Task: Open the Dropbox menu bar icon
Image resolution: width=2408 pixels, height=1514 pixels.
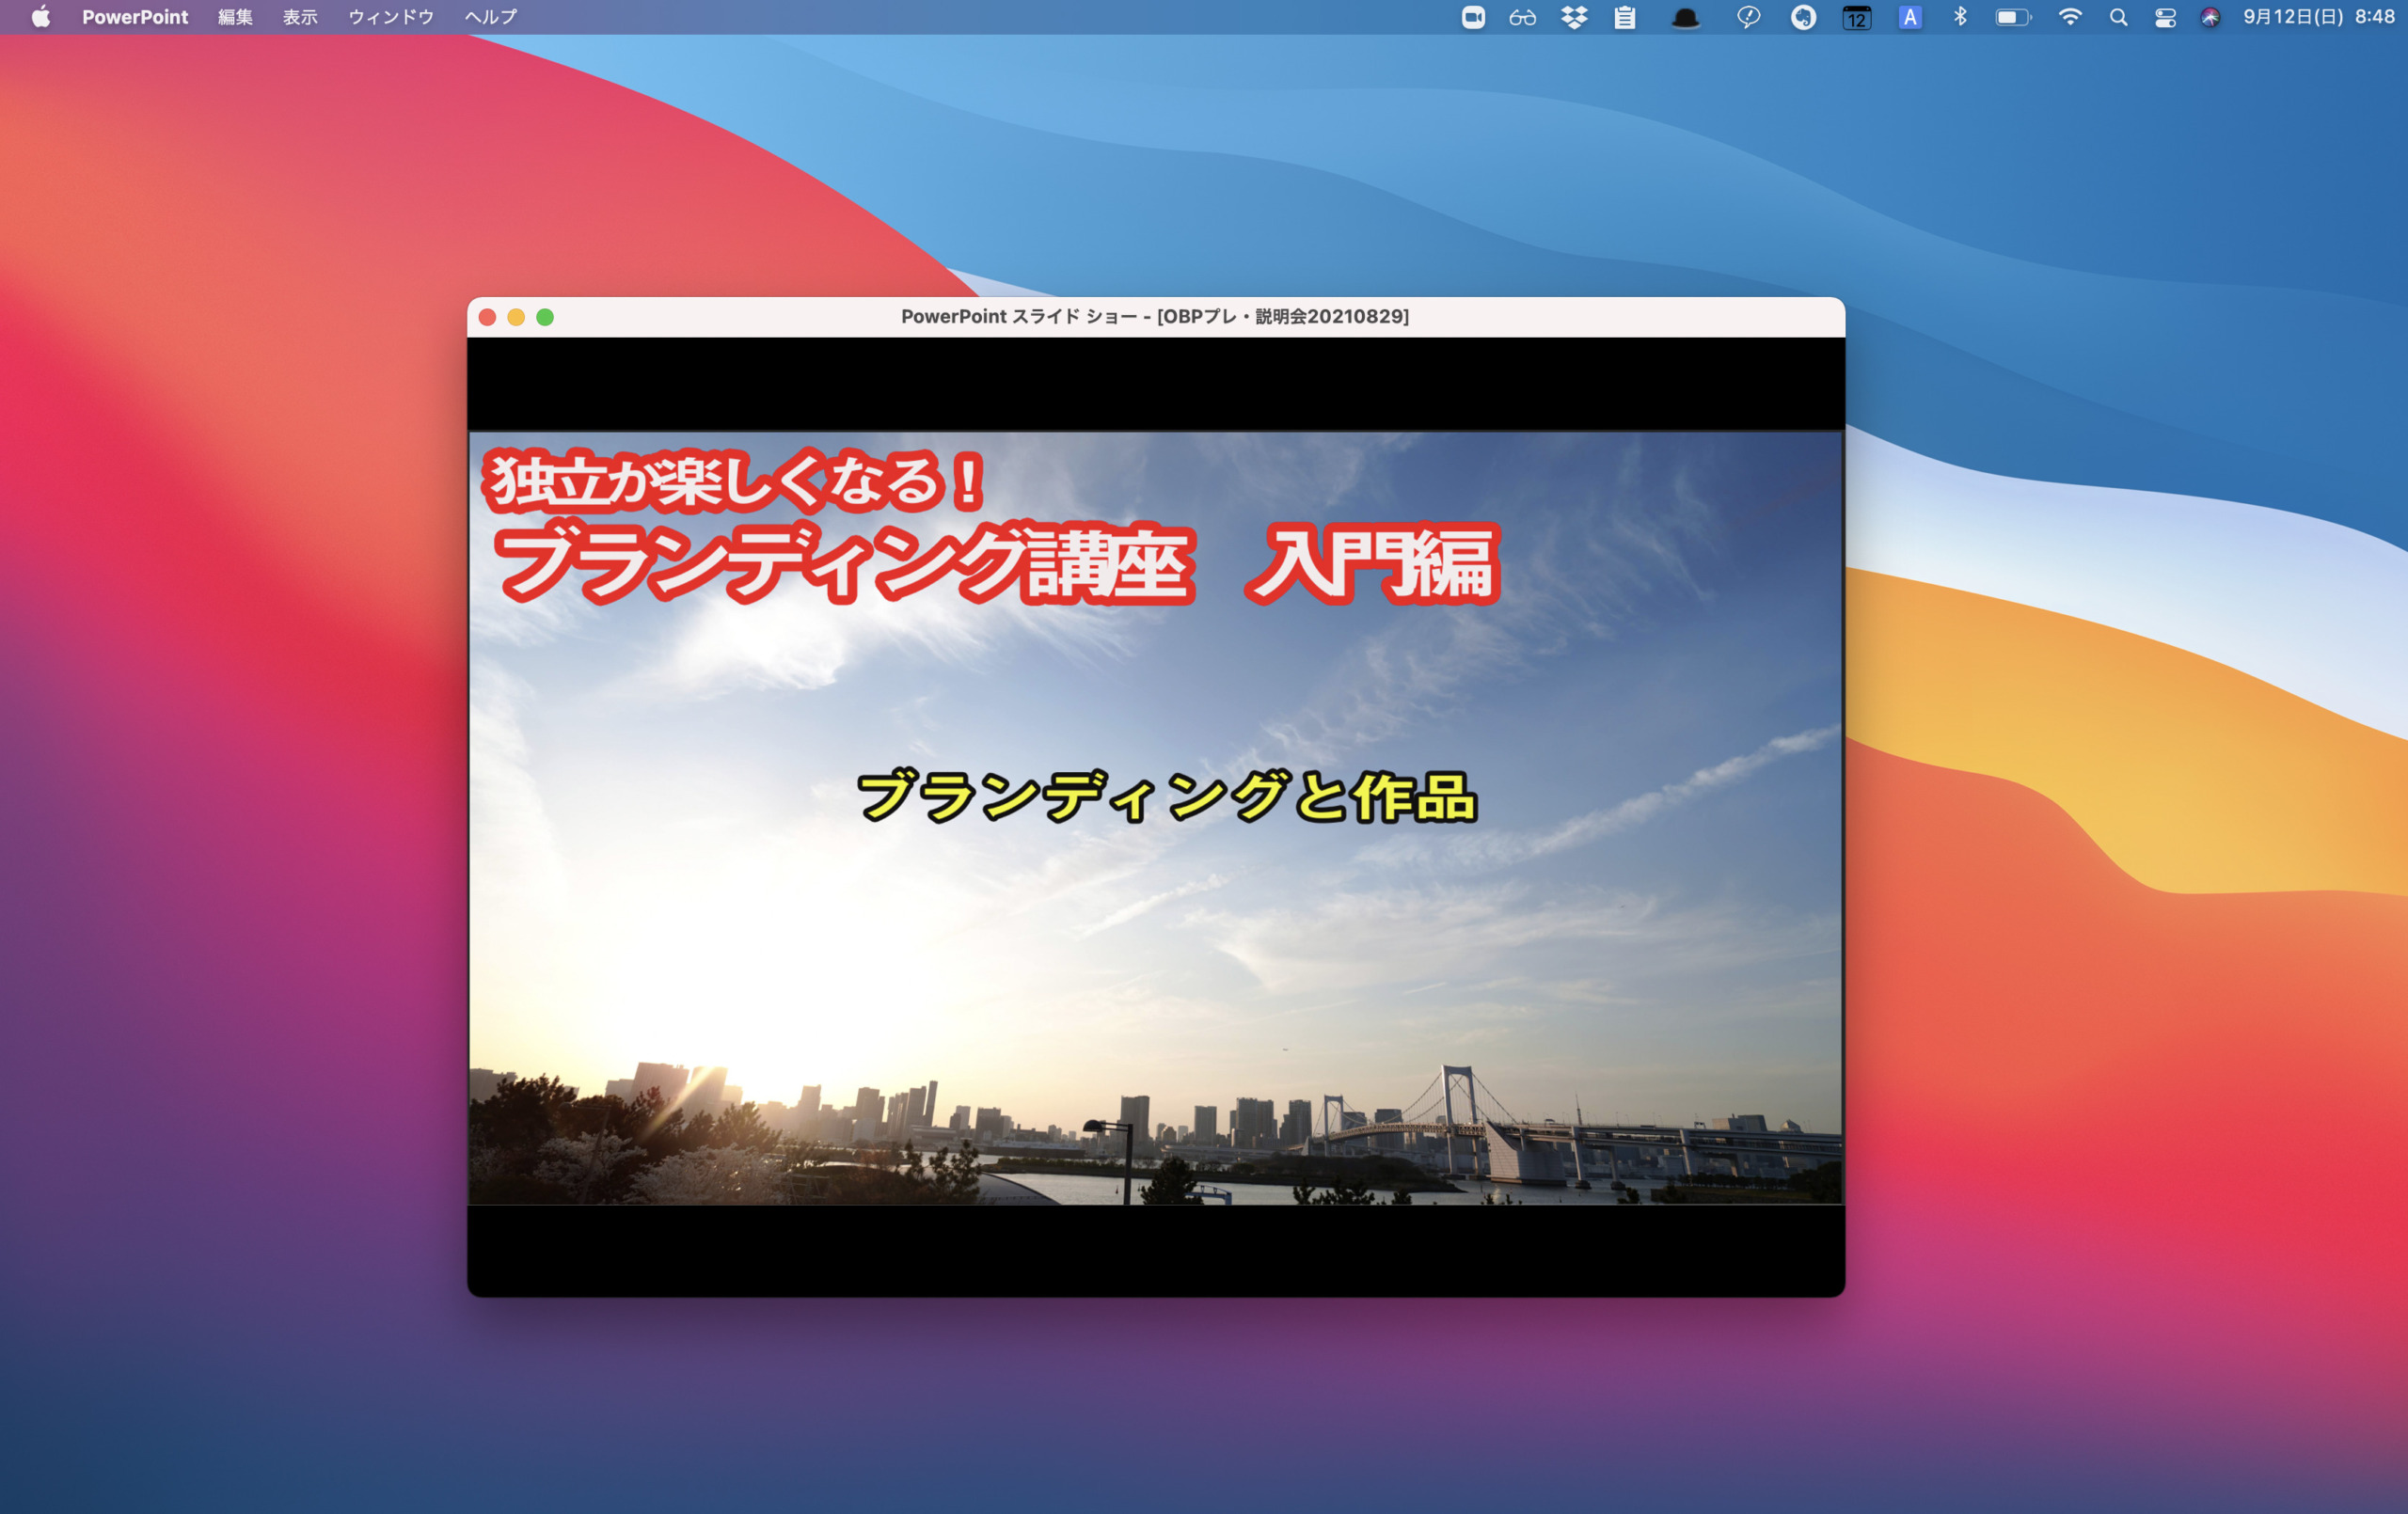Action: point(1574,17)
